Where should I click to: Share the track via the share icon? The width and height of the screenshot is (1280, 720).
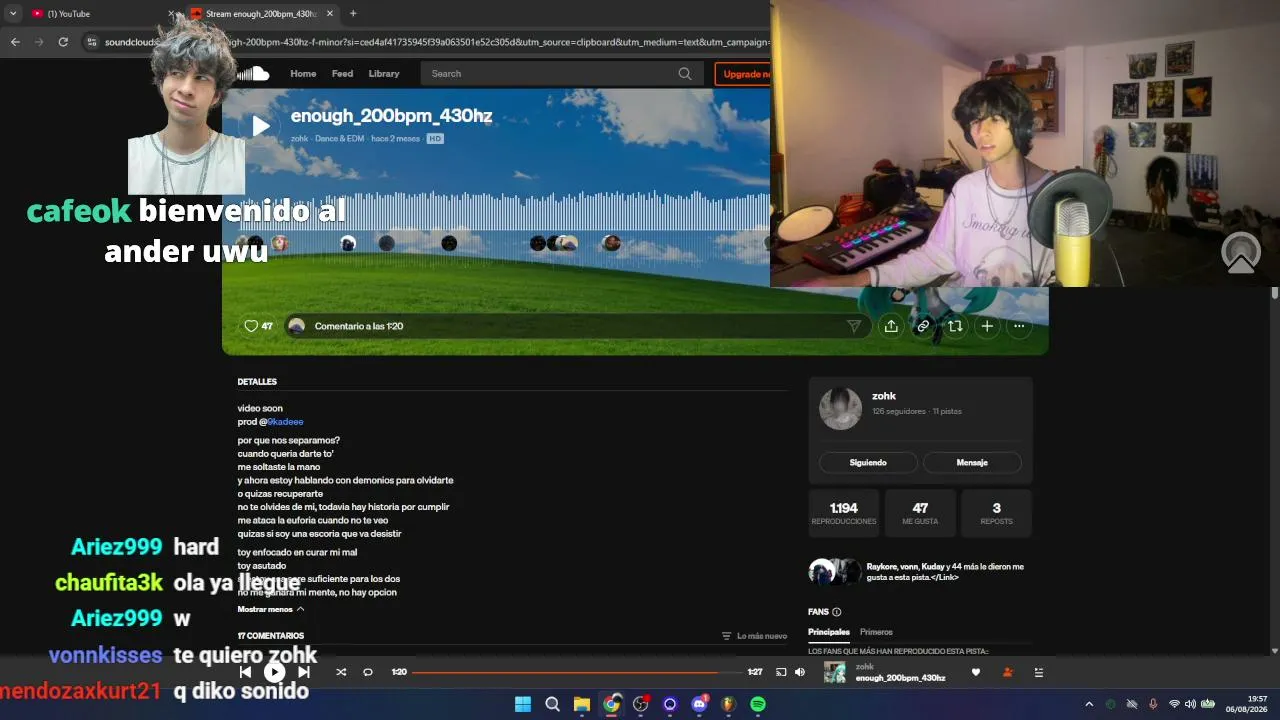click(x=891, y=326)
